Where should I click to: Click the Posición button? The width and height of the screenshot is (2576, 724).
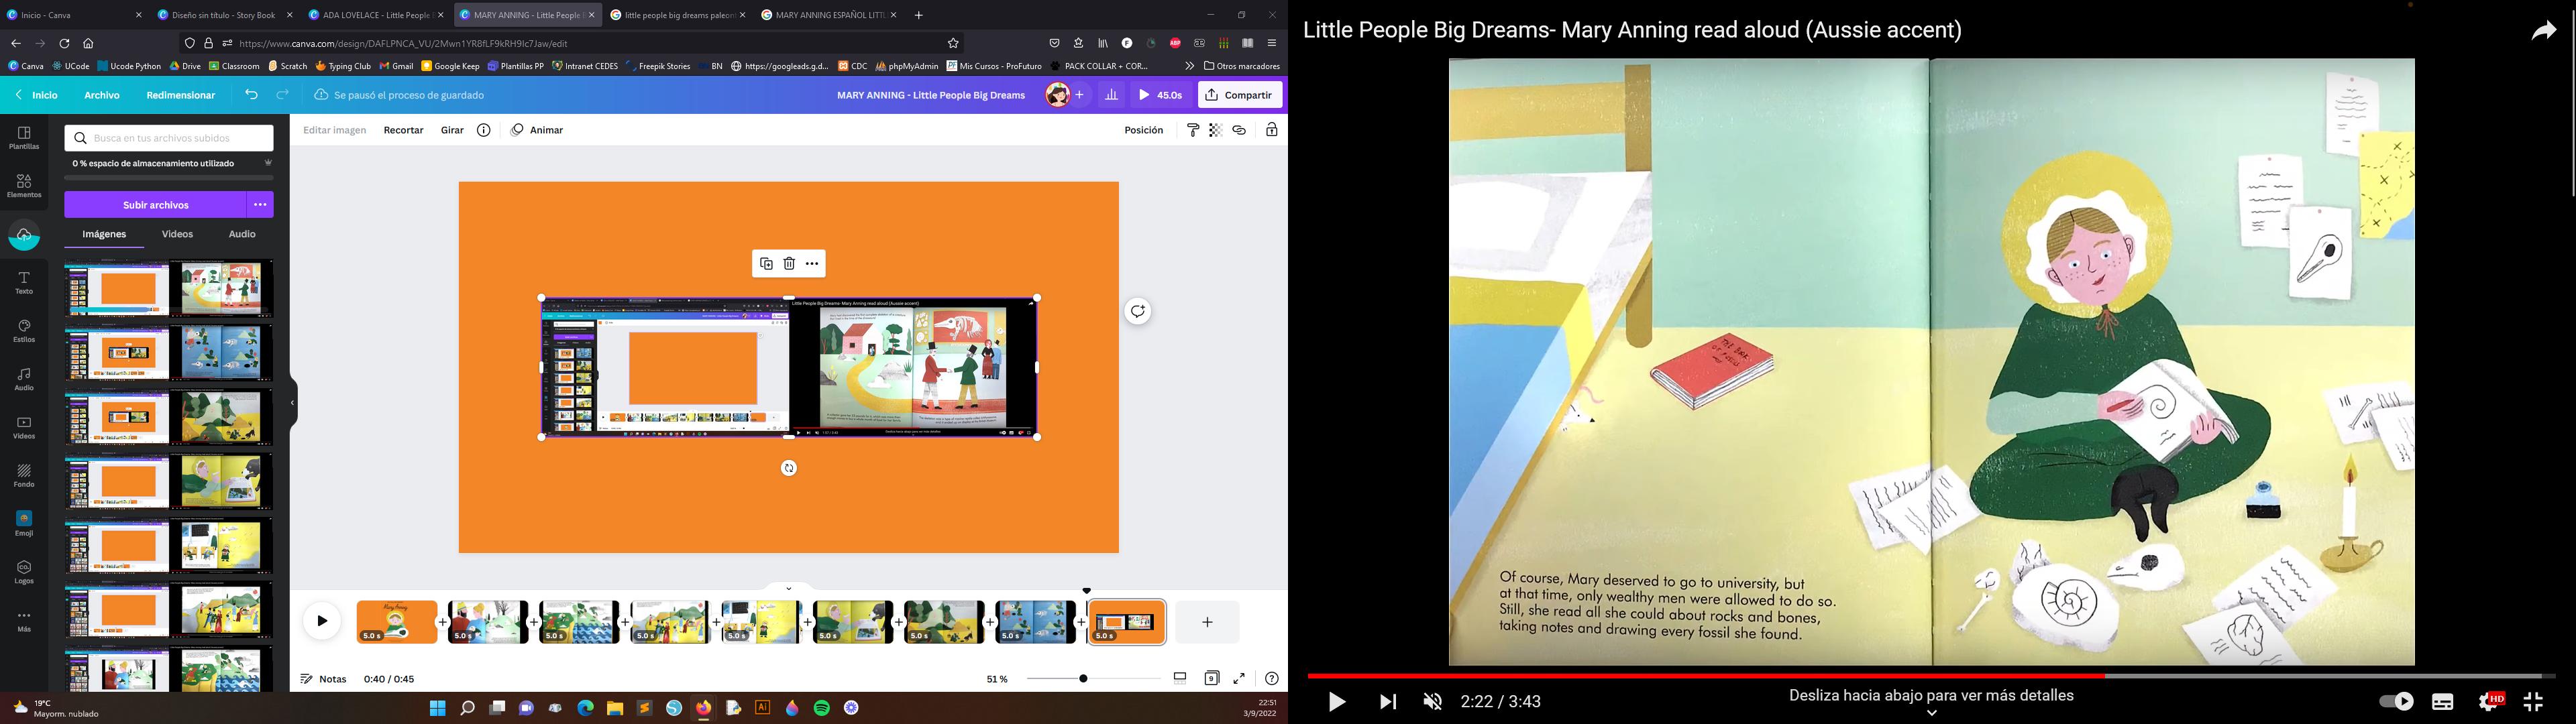[1144, 130]
